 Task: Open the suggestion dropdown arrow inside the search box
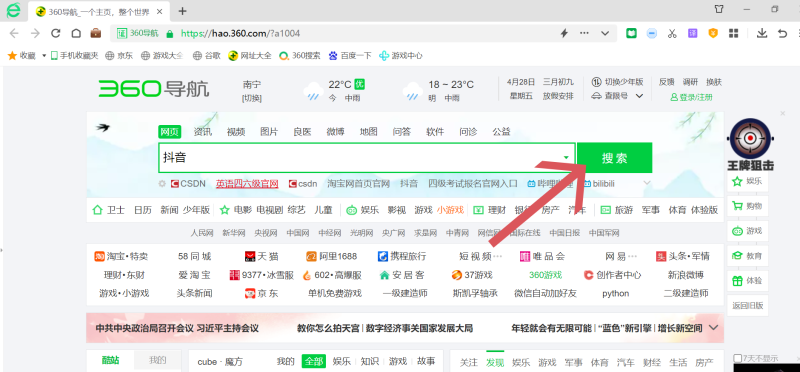tap(566, 158)
